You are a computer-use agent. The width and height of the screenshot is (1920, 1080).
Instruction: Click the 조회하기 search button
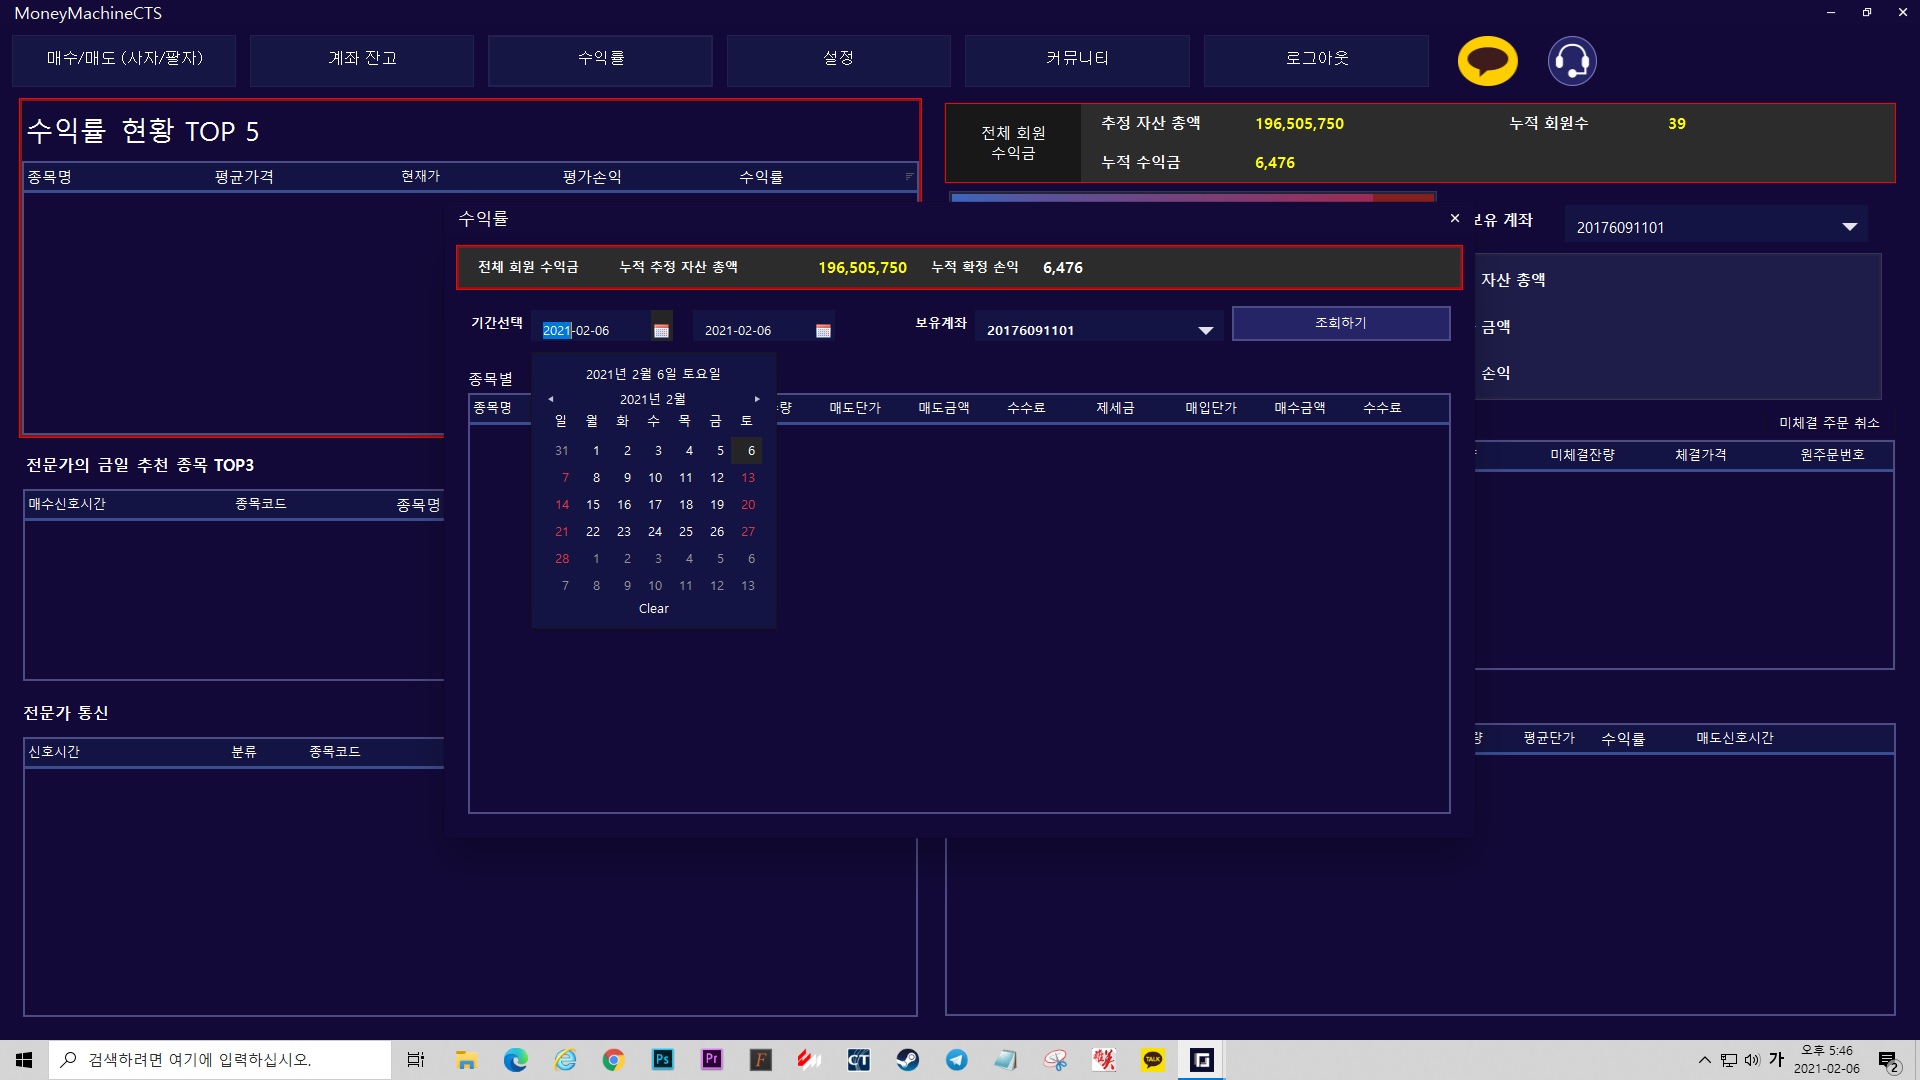click(x=1340, y=323)
